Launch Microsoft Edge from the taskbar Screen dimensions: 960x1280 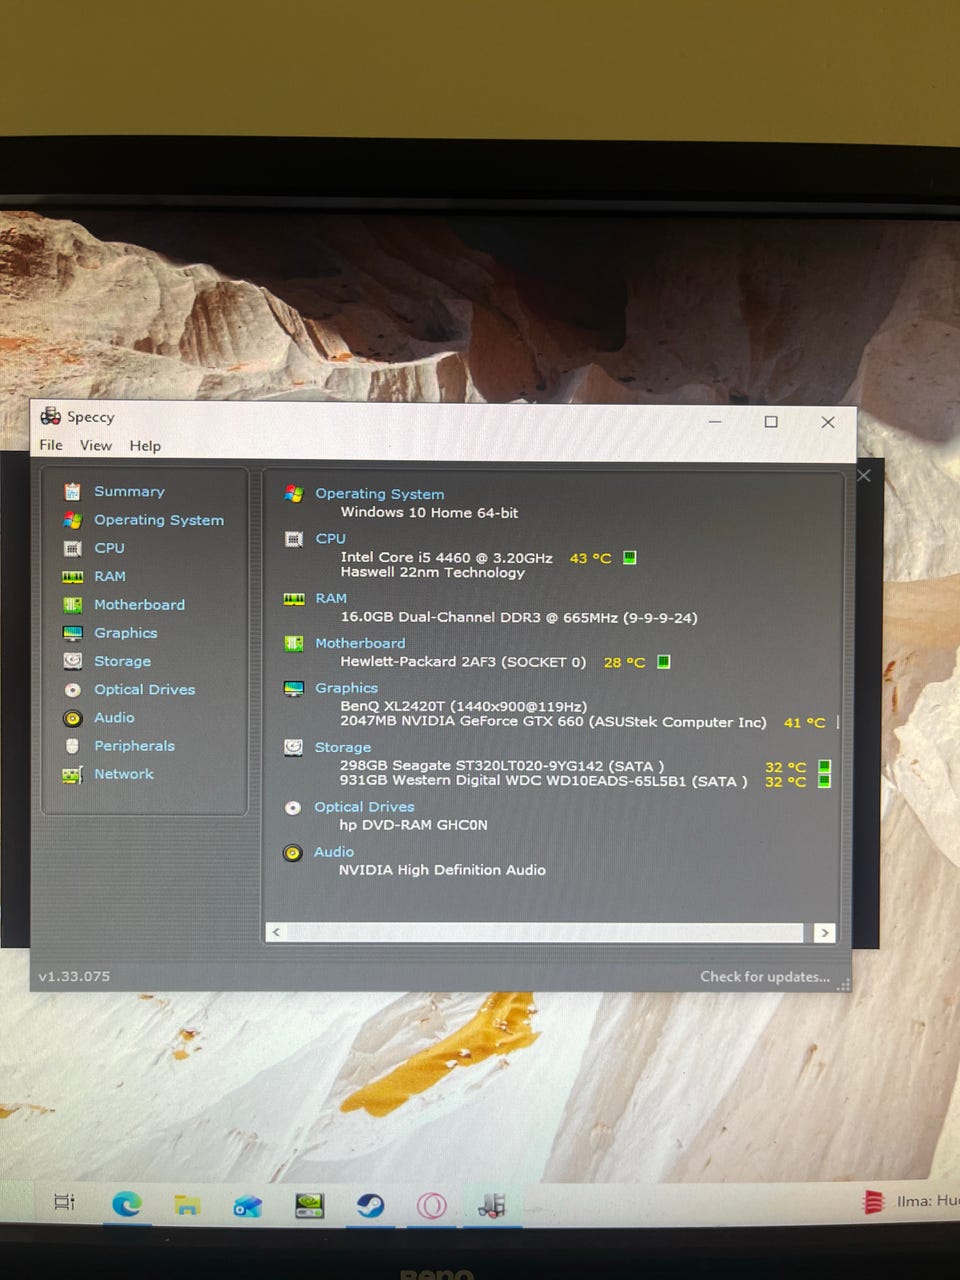(126, 1204)
